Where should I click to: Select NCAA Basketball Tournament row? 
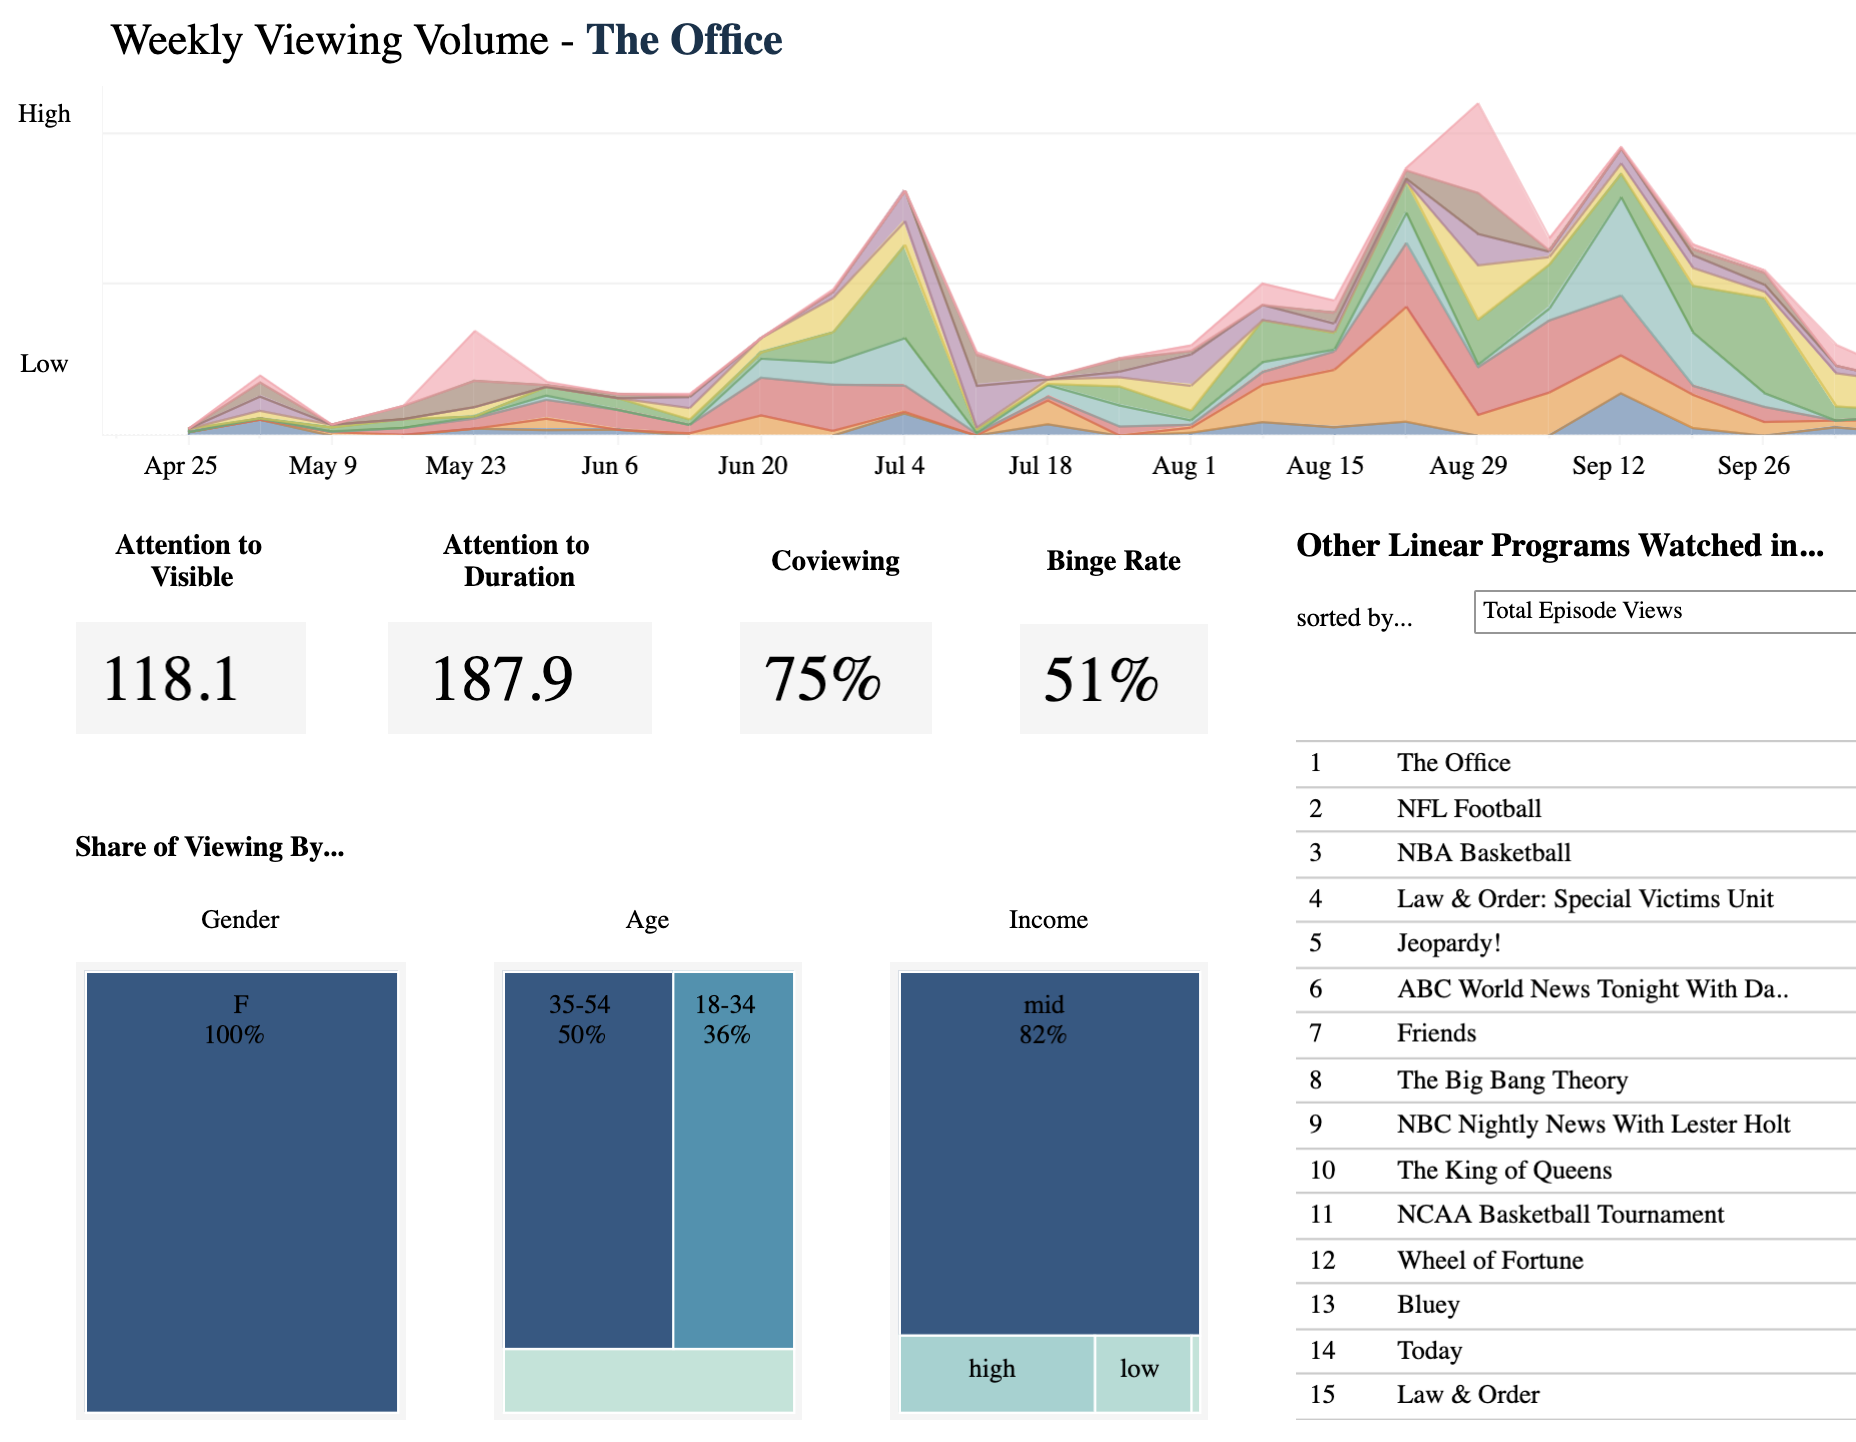(1576, 1215)
